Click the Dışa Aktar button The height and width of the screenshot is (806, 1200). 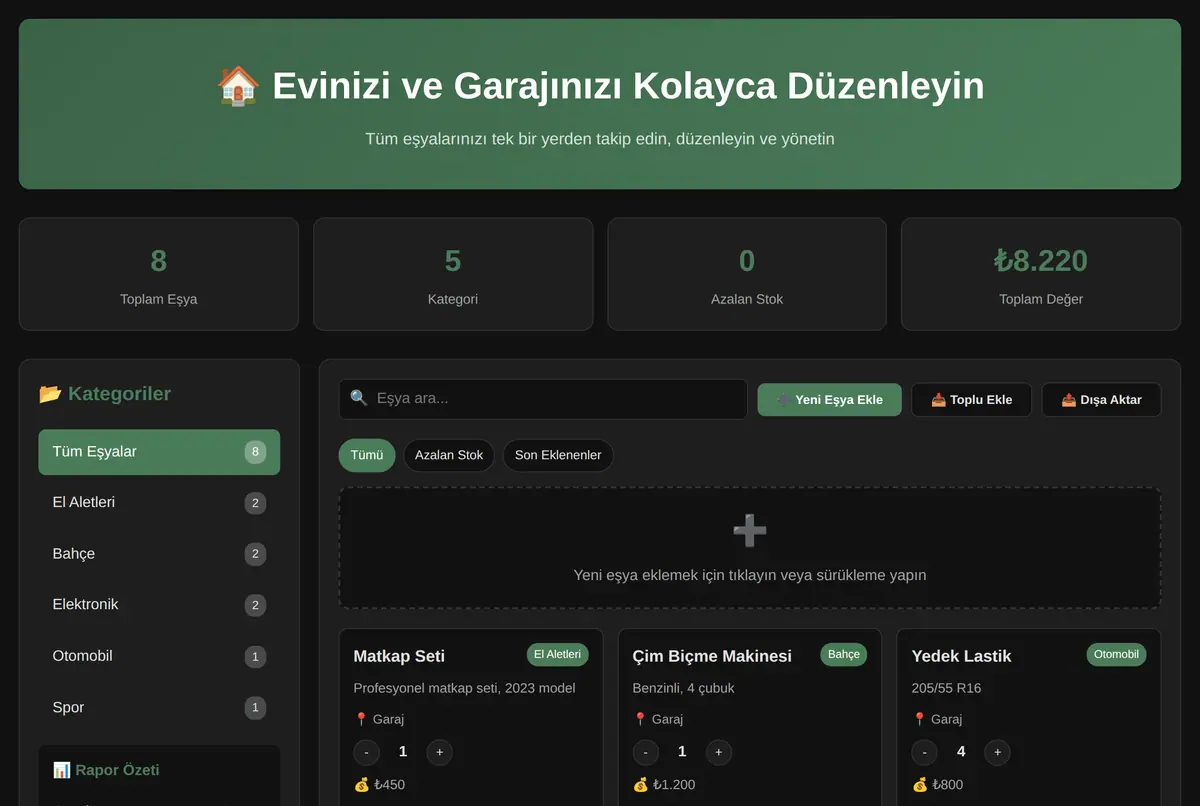[1101, 400]
